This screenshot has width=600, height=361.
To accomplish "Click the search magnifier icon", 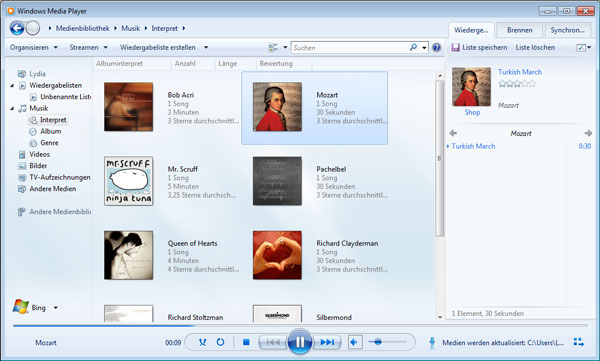I will click(x=413, y=47).
